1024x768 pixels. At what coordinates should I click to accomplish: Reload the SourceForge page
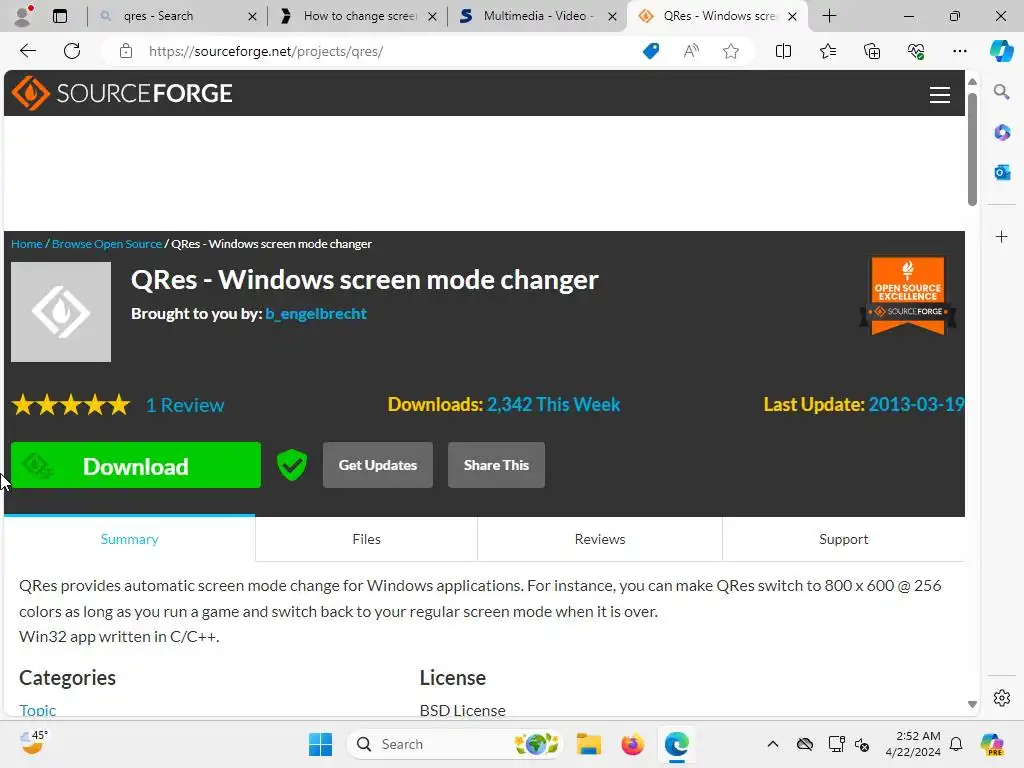[72, 51]
